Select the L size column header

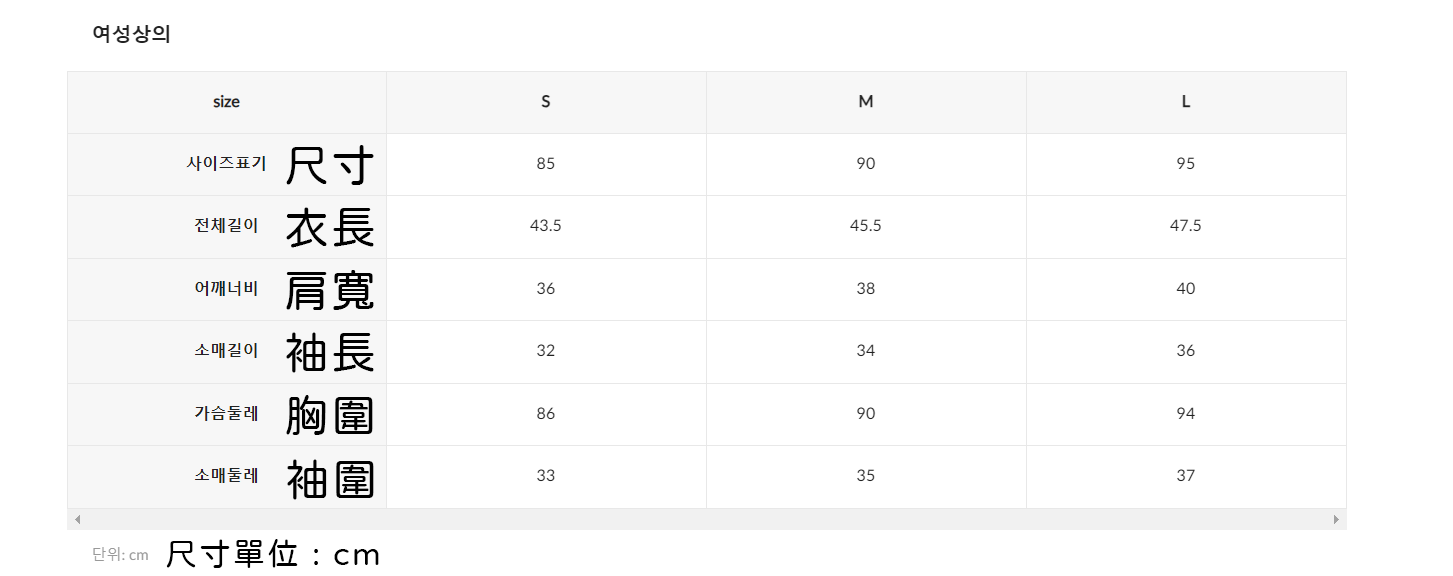click(1186, 102)
